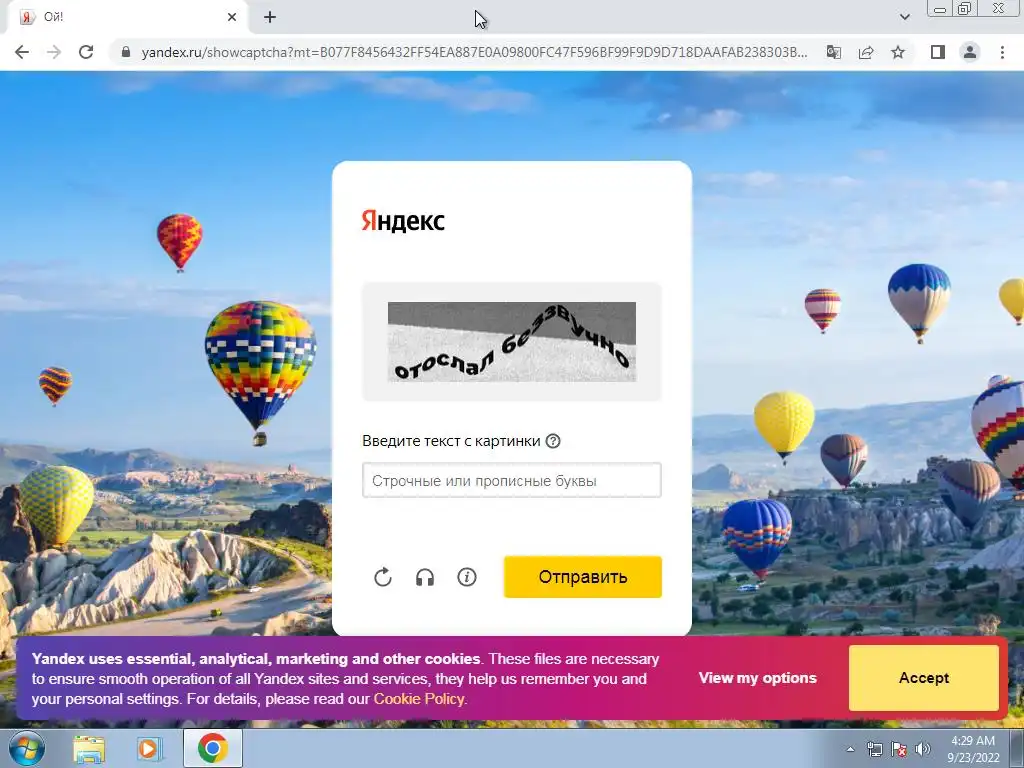This screenshot has height=768, width=1024.
Task: Go back to previous page
Action: pos(22,52)
